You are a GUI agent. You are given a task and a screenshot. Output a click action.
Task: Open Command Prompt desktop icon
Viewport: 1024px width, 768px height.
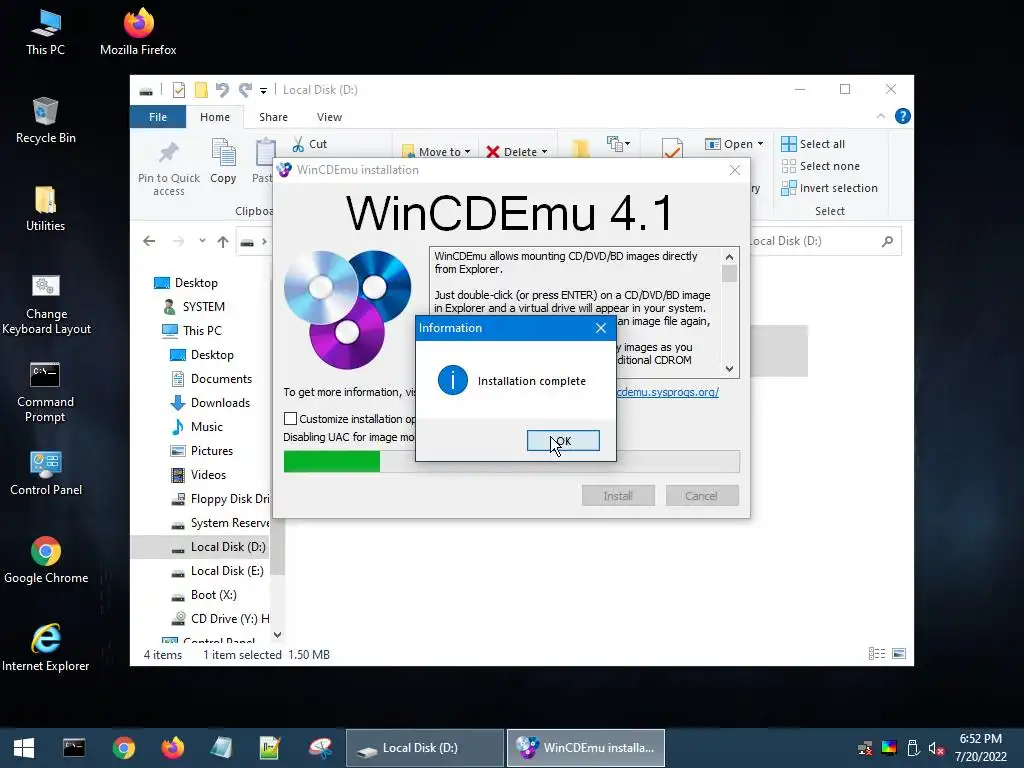46,392
